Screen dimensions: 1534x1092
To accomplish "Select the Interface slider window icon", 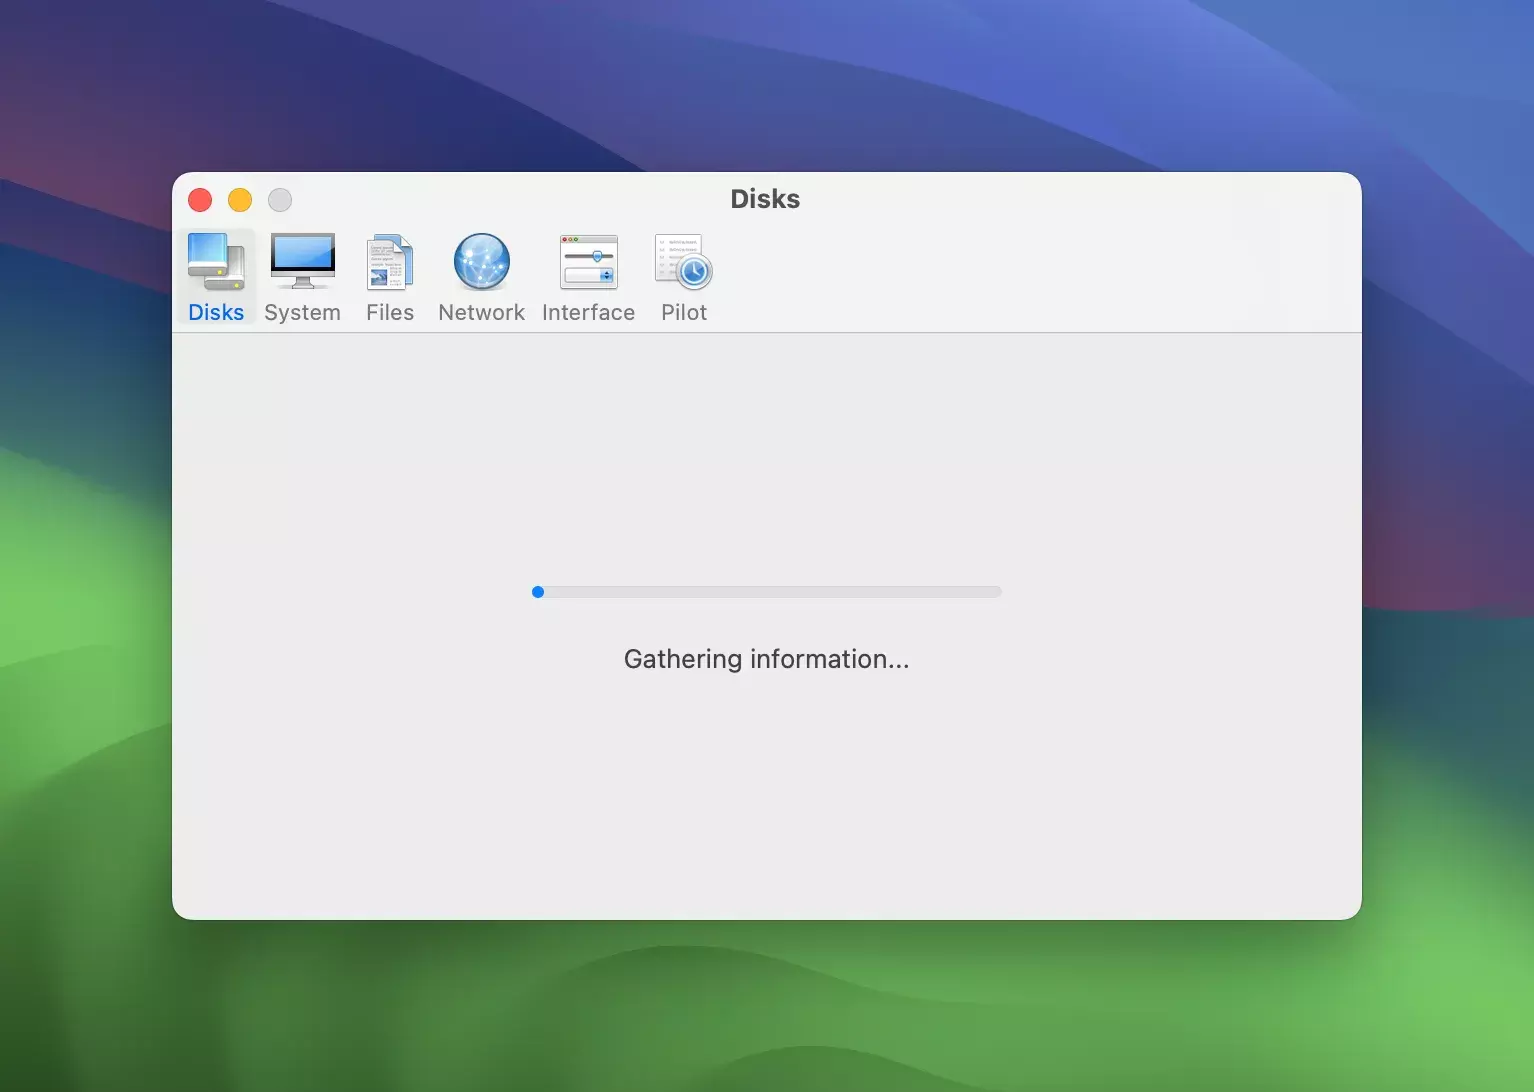I will [x=588, y=262].
